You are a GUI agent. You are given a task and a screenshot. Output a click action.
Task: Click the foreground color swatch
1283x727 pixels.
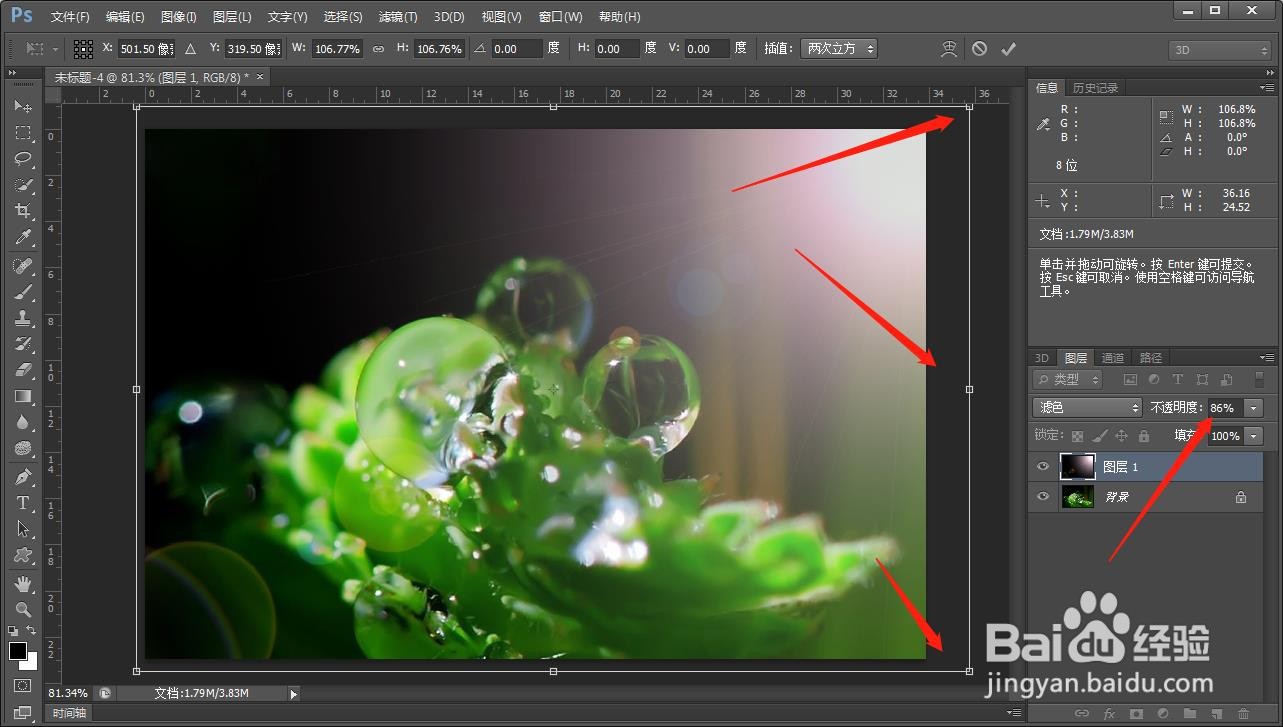pyautogui.click(x=18, y=651)
